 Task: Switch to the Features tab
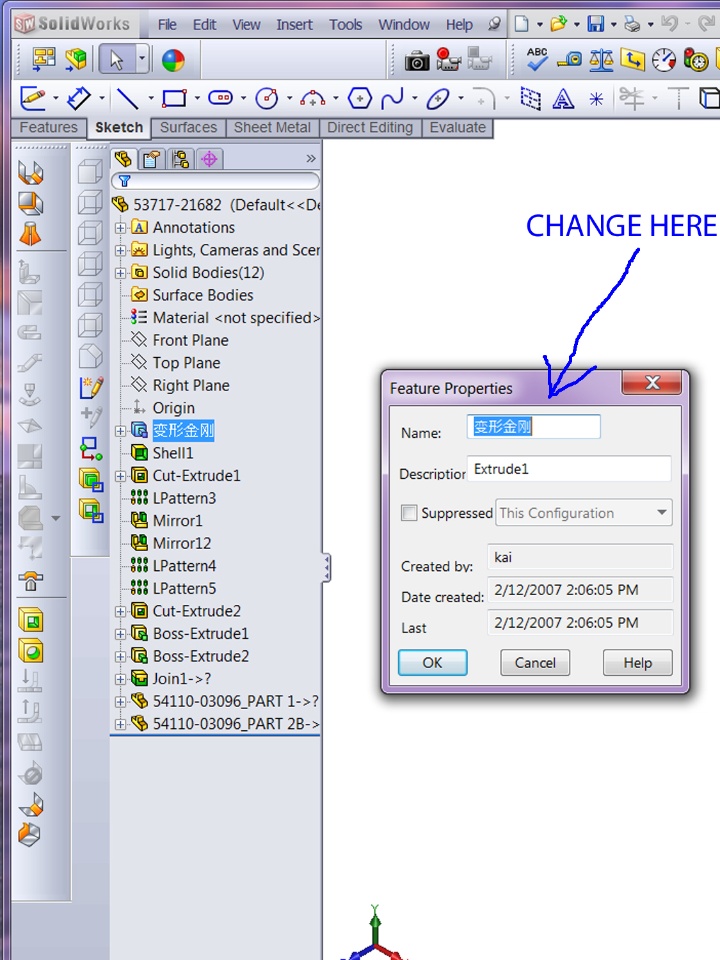(48, 127)
